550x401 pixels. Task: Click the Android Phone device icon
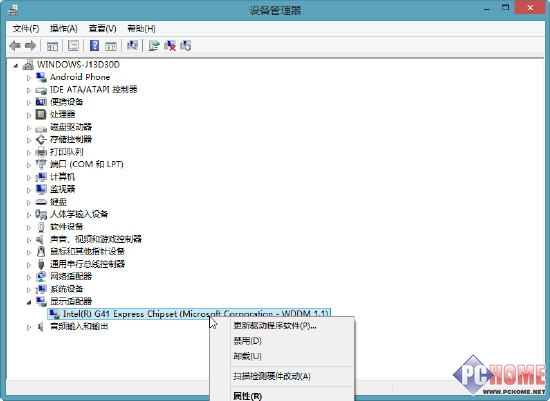click(x=41, y=77)
